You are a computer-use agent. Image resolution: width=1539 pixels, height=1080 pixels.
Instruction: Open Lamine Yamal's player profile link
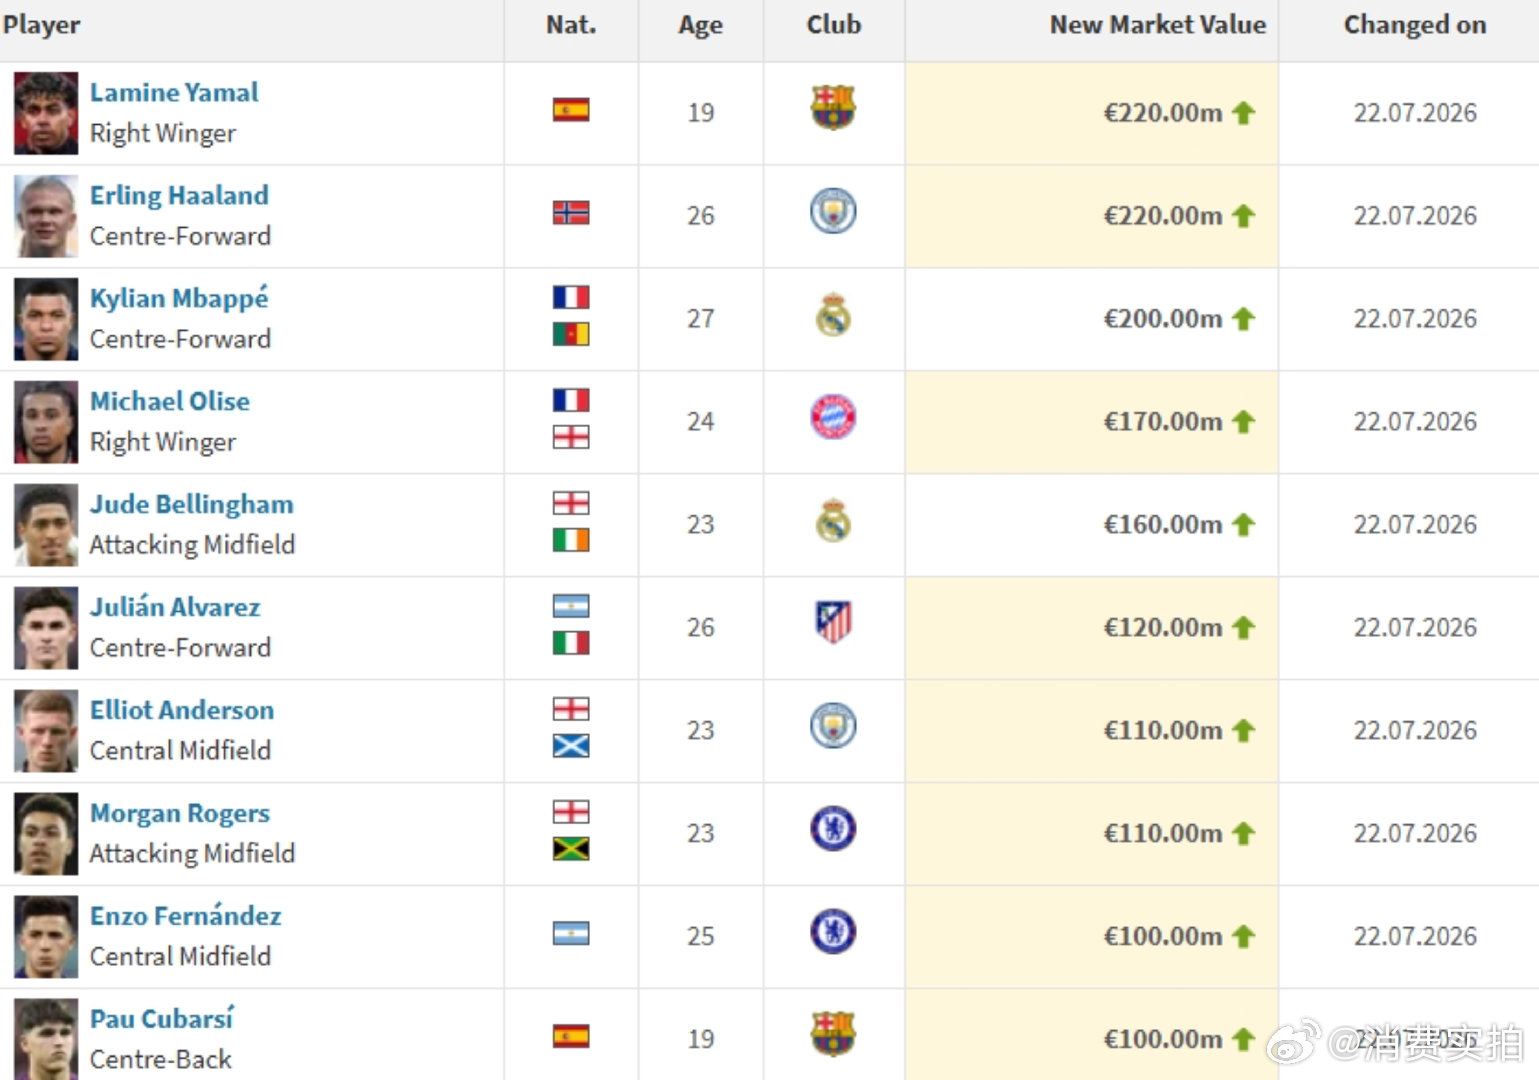tap(174, 92)
